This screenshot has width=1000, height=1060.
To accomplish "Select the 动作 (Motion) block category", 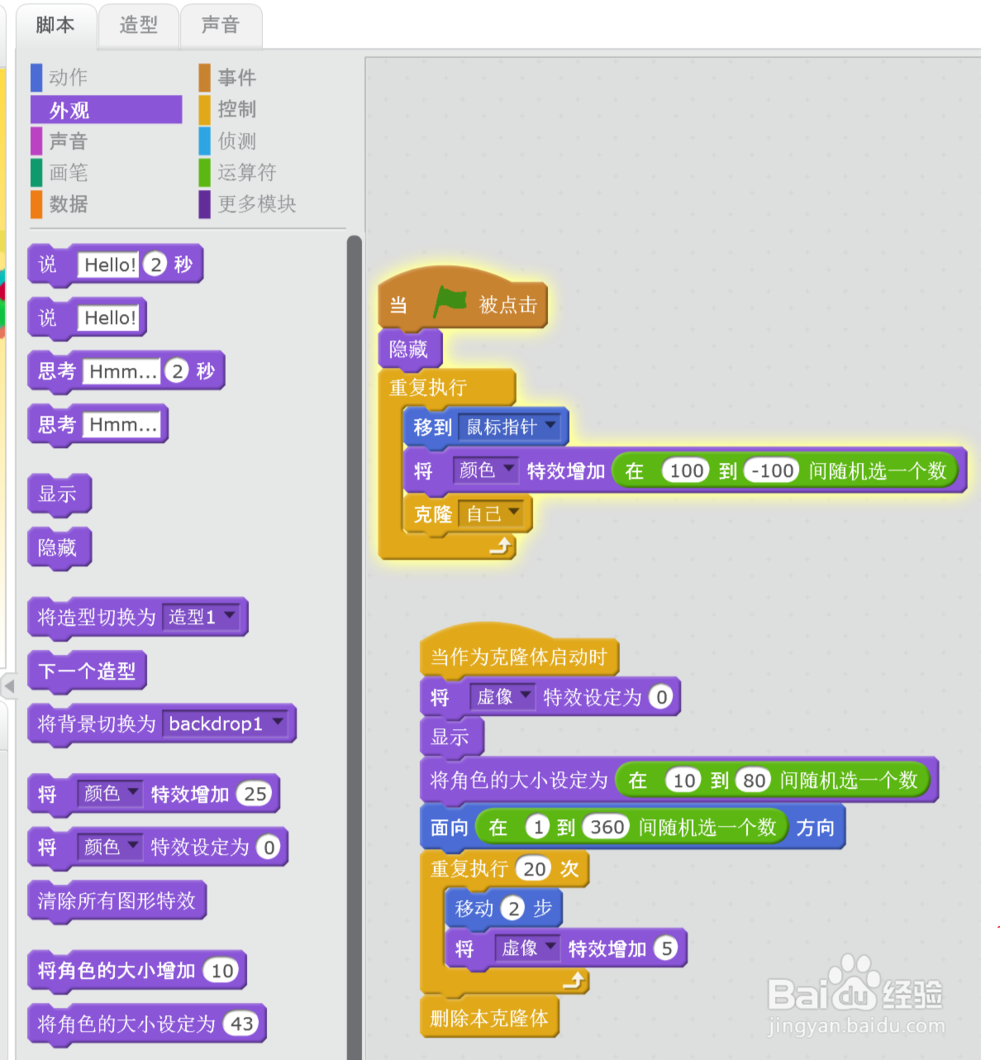I will coord(70,77).
